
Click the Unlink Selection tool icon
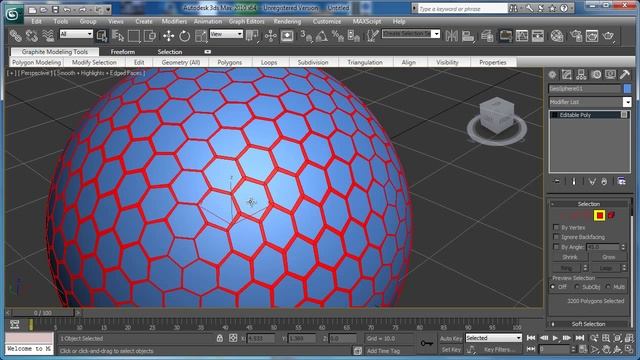pos(32,36)
